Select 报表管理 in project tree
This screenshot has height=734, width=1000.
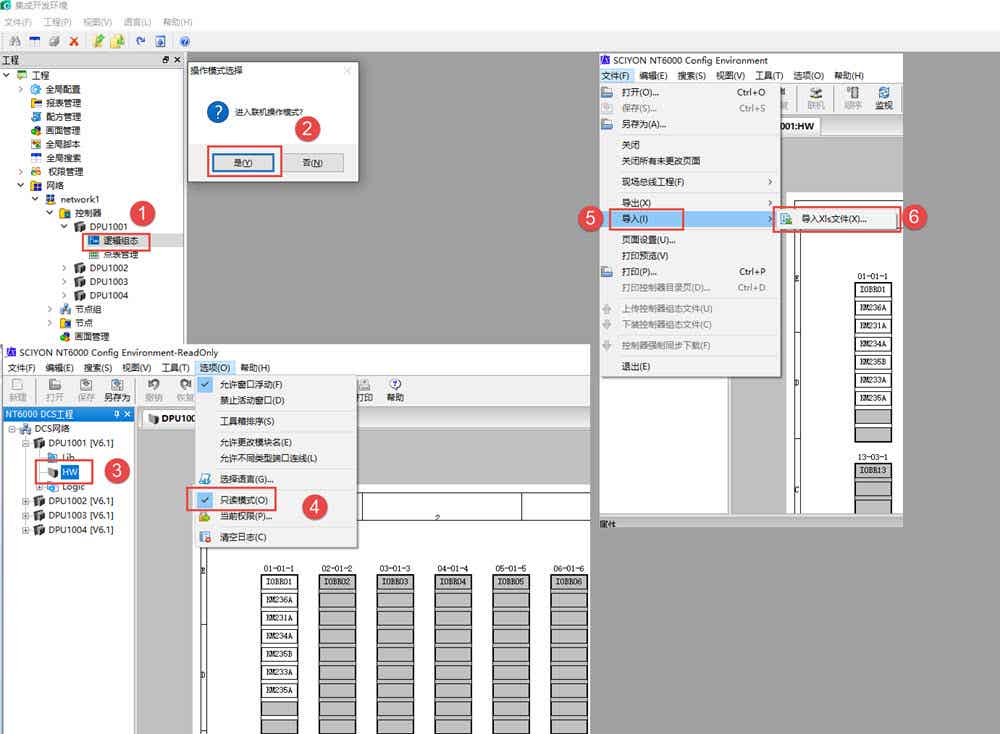[x=63, y=103]
